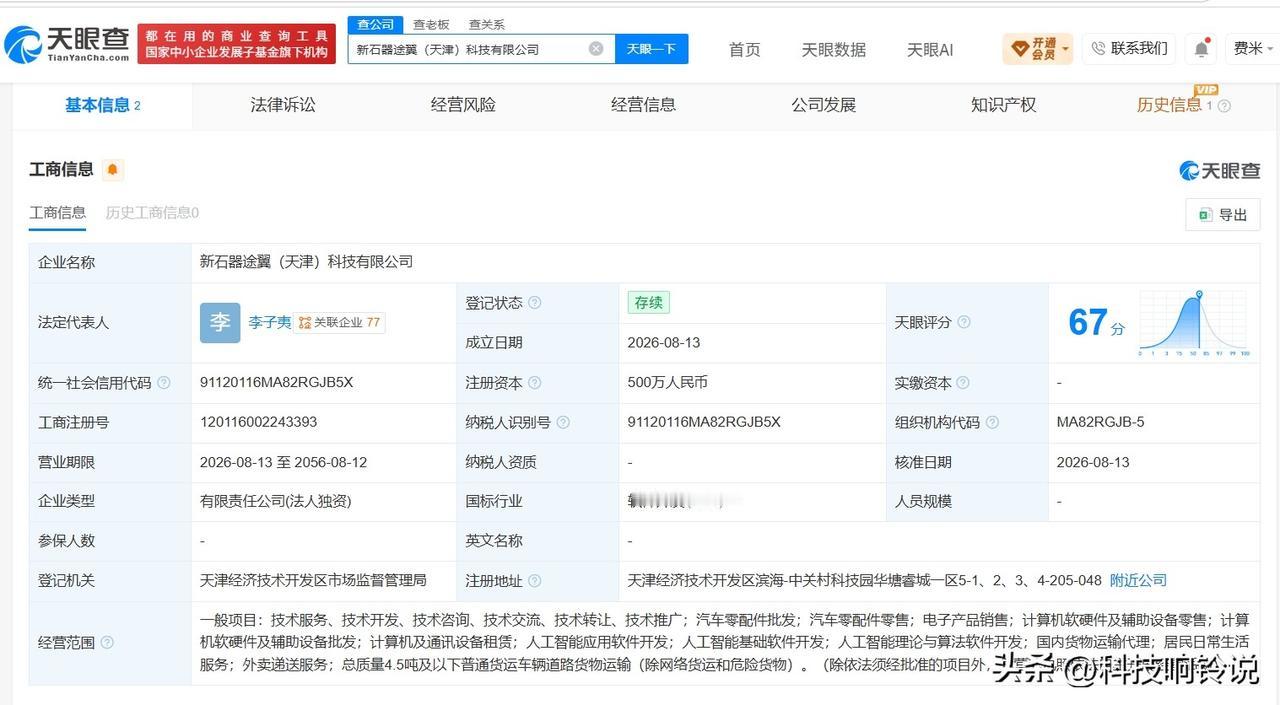Click the TianYanCha logo at top left

coord(67,44)
